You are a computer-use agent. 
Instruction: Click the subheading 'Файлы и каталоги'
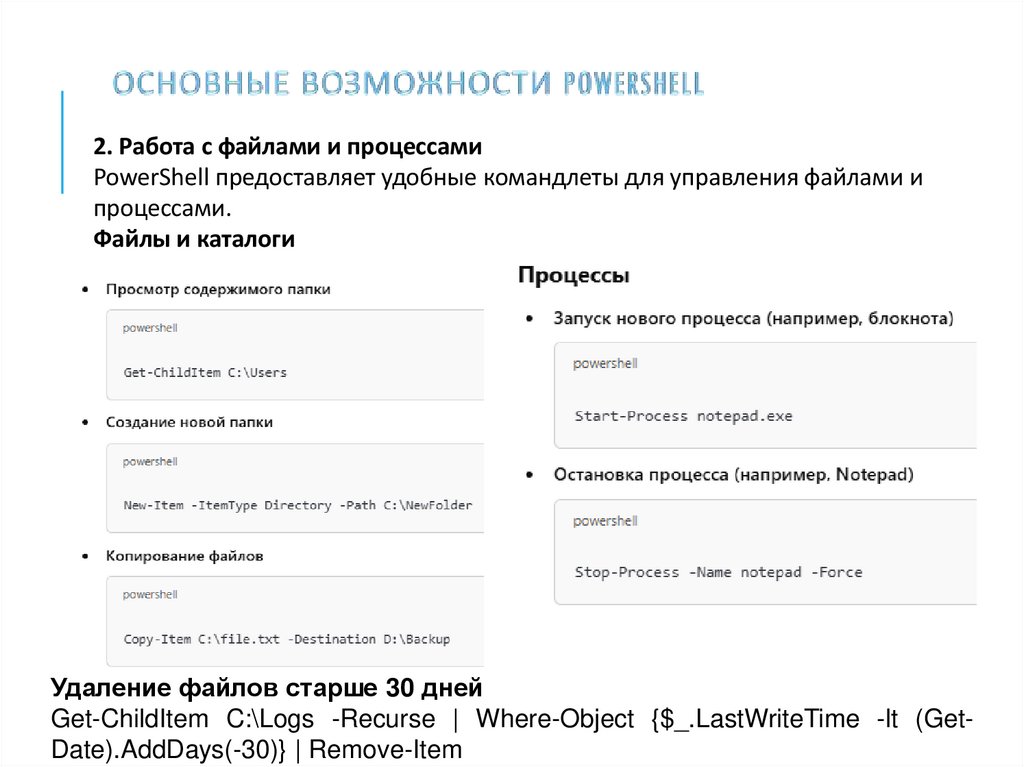tap(194, 239)
